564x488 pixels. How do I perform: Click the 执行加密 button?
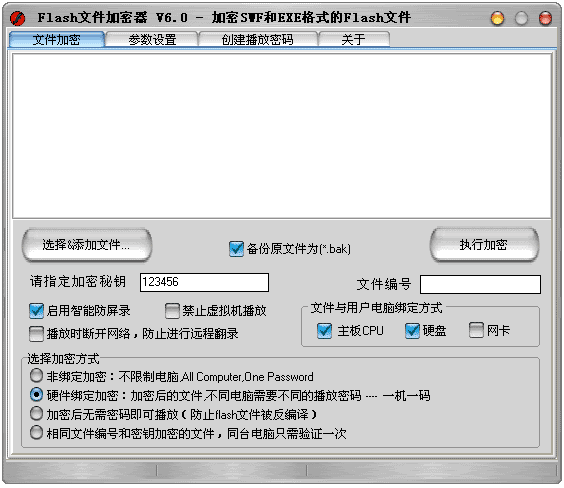[484, 245]
